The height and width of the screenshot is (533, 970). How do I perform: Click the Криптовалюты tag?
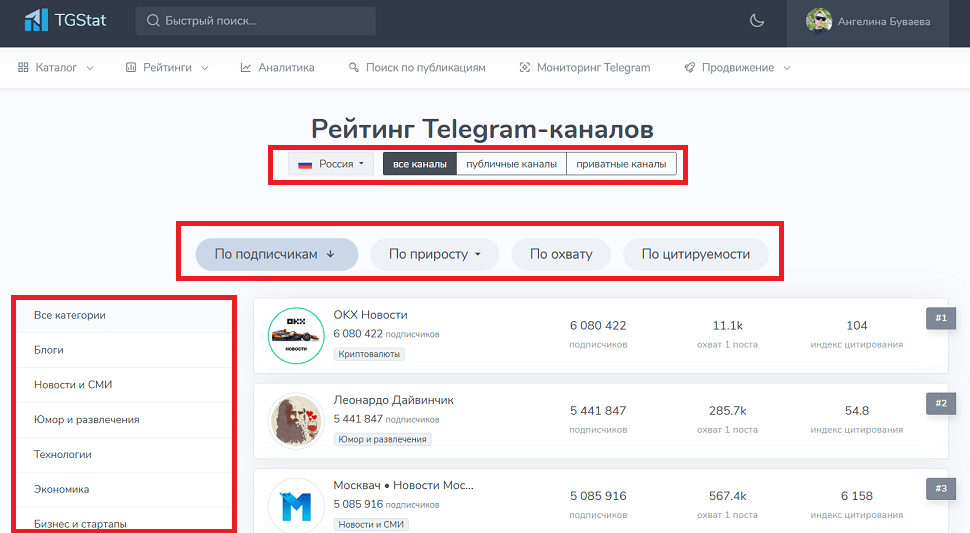(x=369, y=354)
